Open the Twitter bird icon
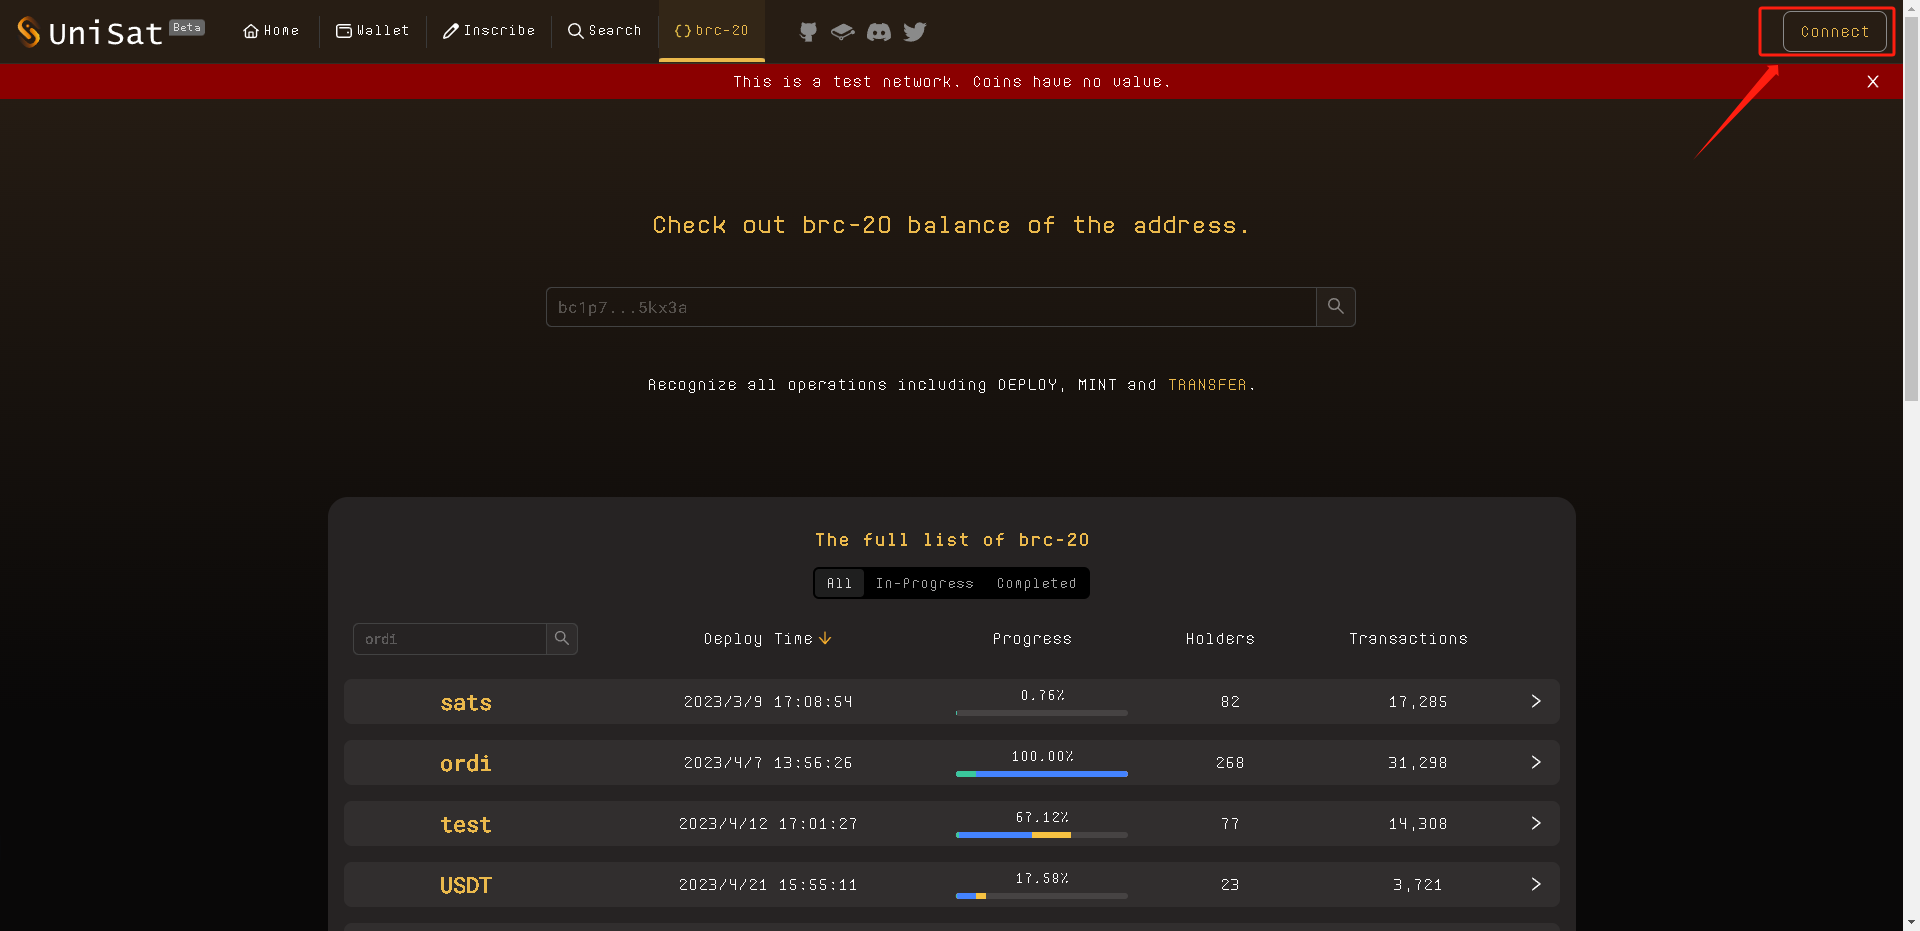This screenshot has height=931, width=1920. tap(914, 32)
